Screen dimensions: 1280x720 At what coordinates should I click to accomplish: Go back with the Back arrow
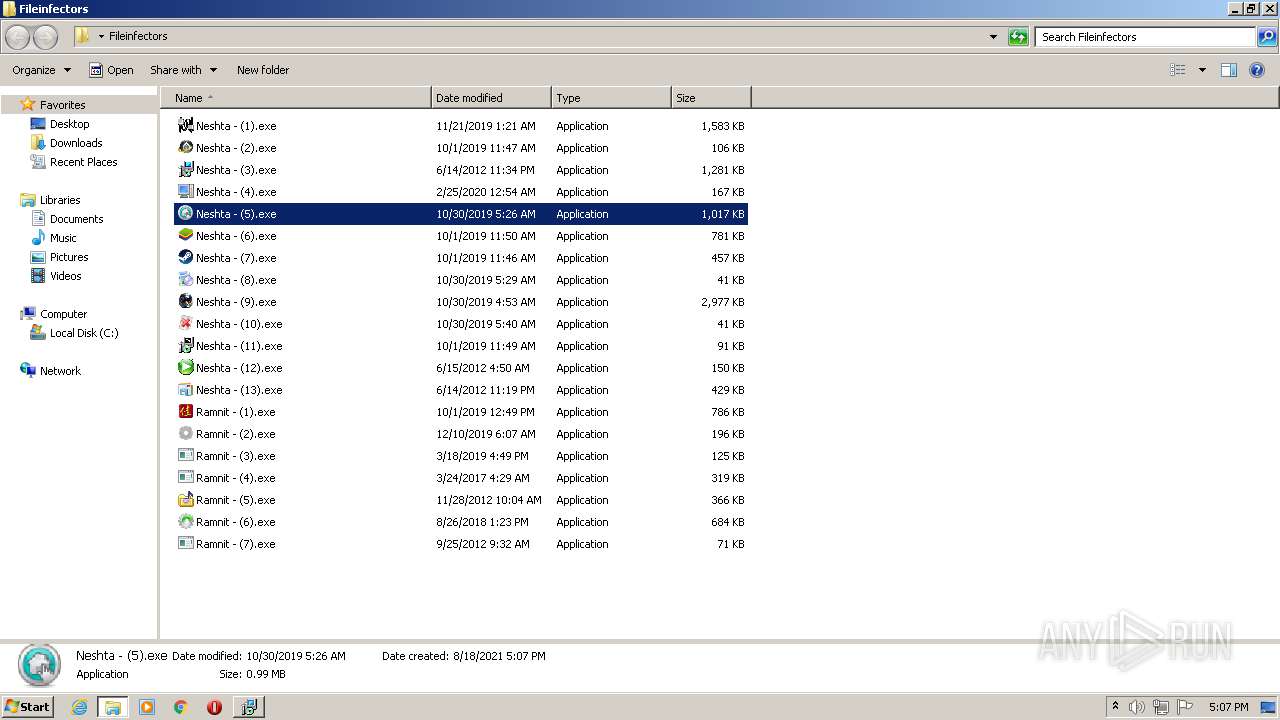(x=17, y=37)
